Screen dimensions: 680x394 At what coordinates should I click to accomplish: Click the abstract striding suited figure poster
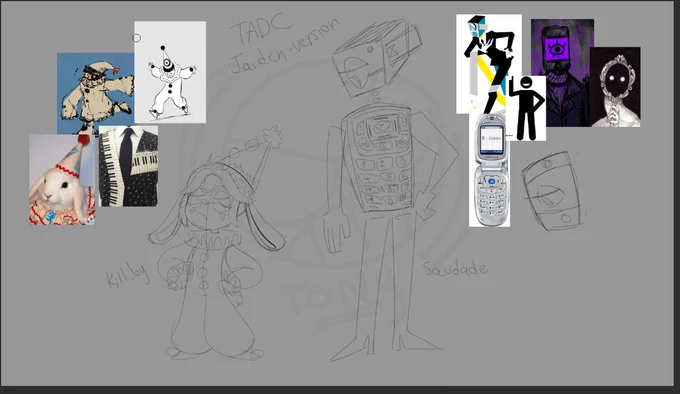pyautogui.click(x=488, y=64)
